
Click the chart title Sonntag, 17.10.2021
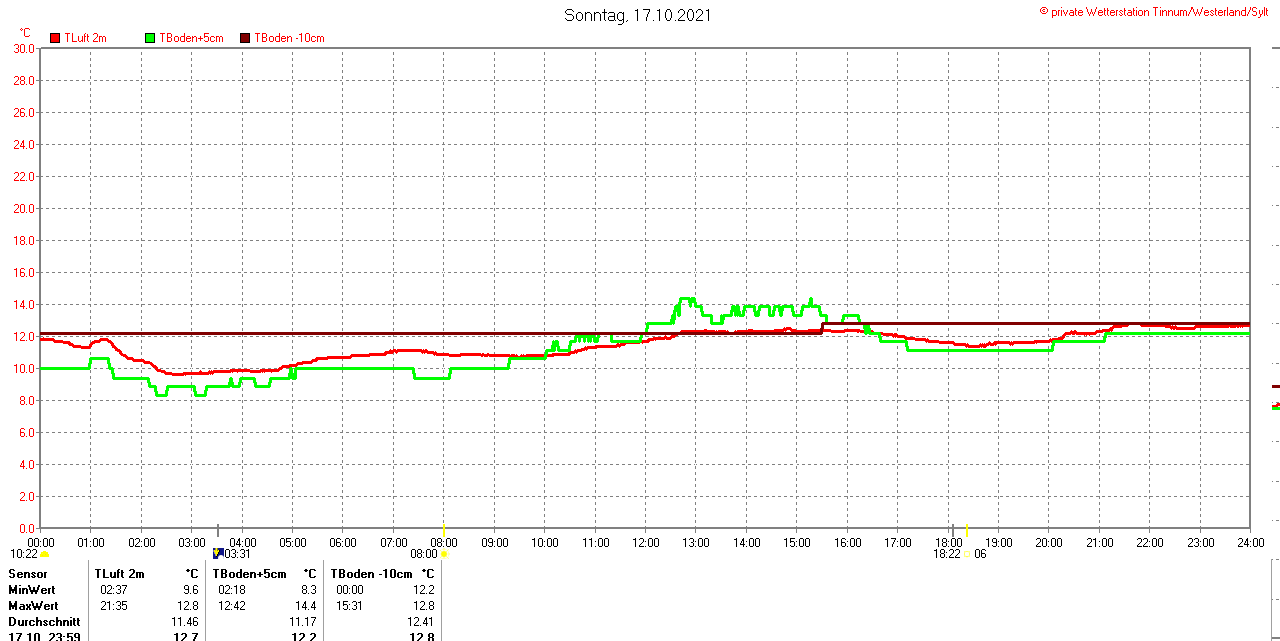pyautogui.click(x=638, y=15)
